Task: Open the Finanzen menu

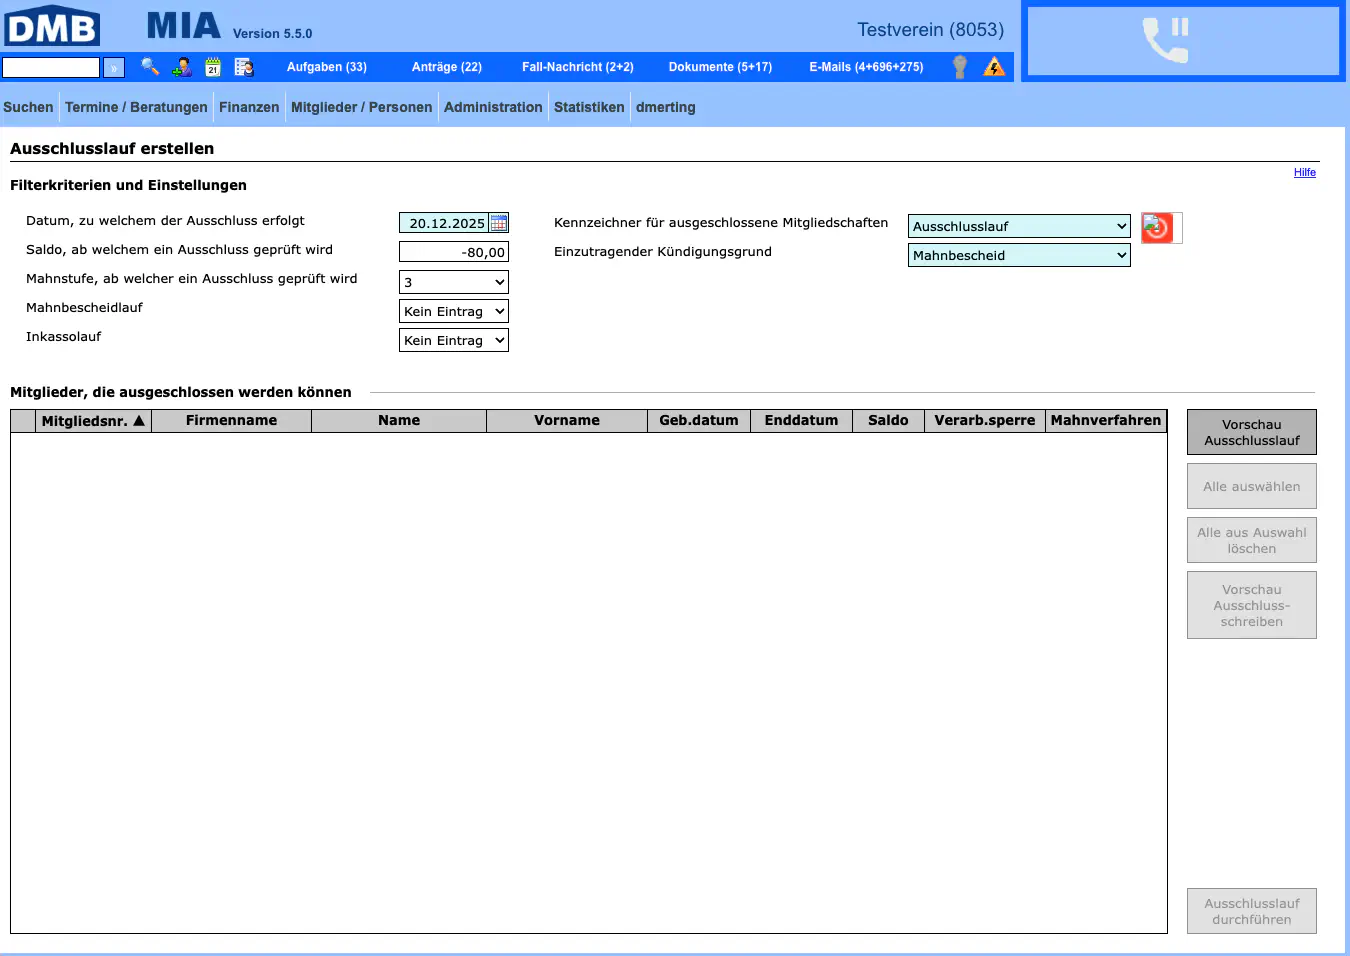Action: (249, 107)
